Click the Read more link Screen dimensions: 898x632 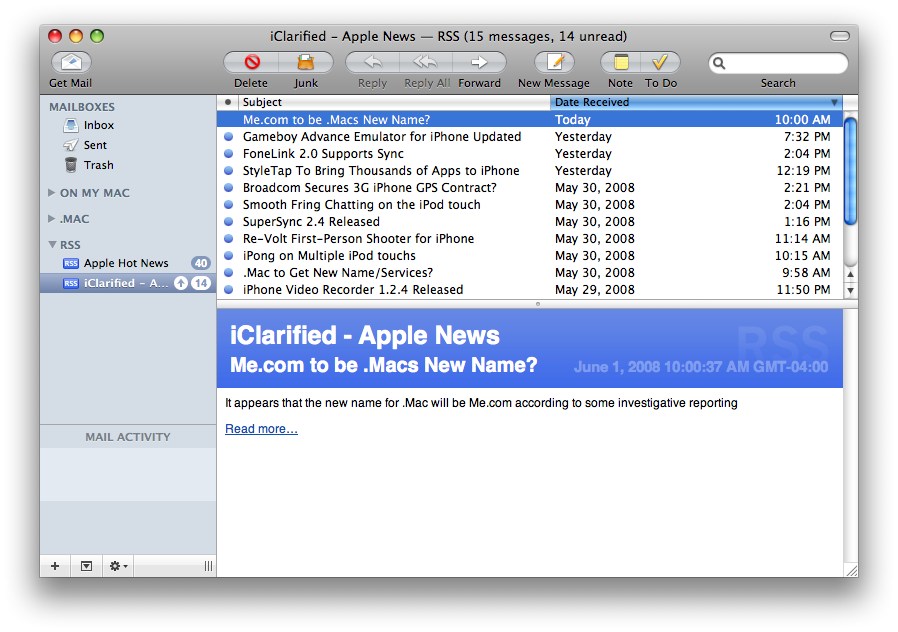coord(261,429)
